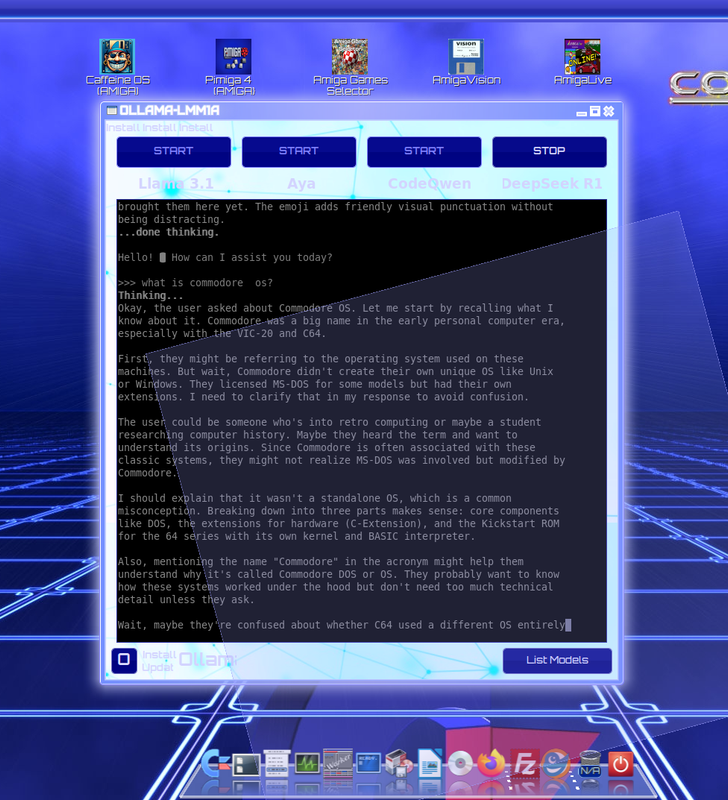Minimize the OLLAMA-LMMIA window

click(581, 113)
